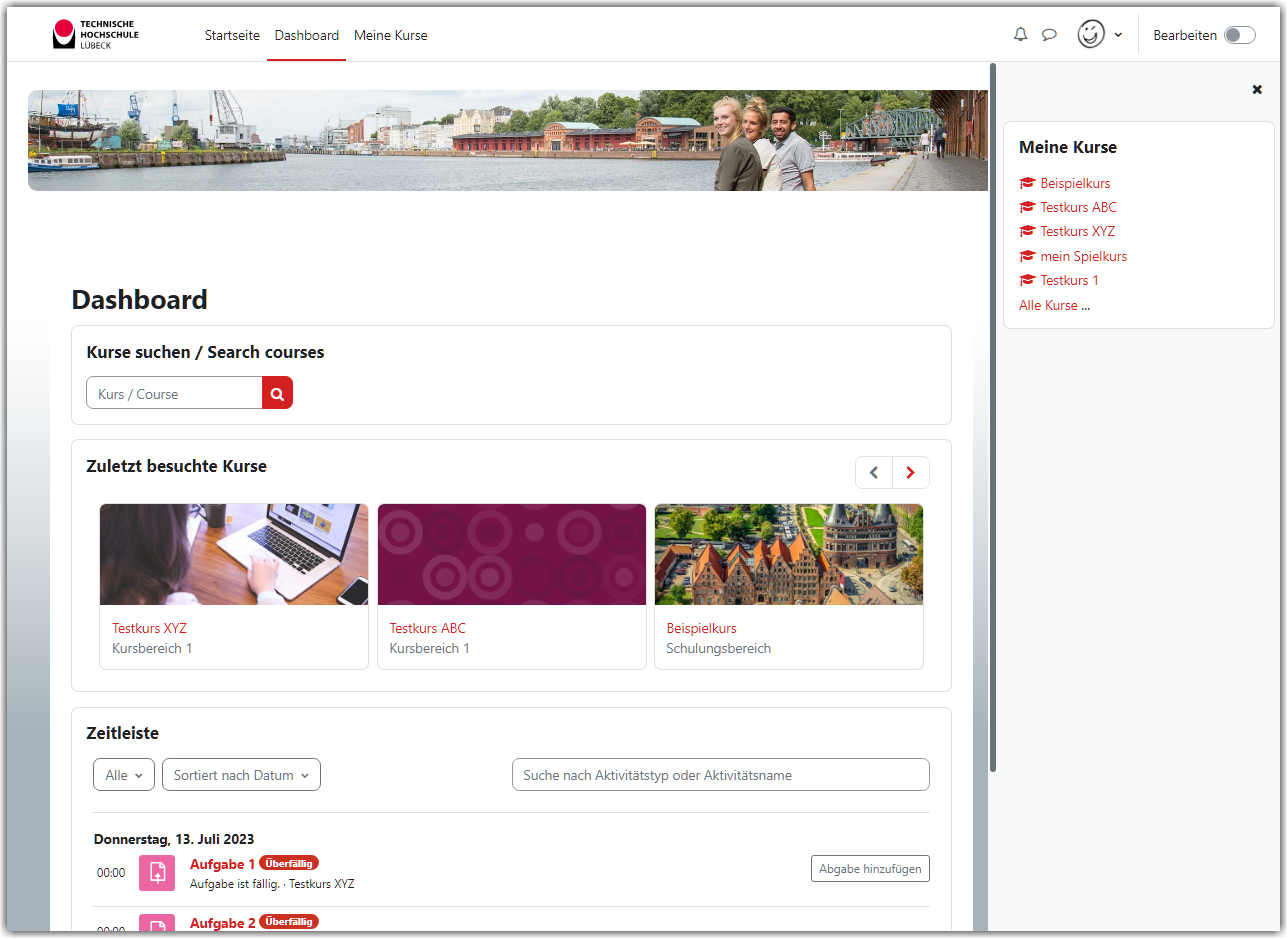Image resolution: width=1288 pixels, height=939 pixels.
Task: Open Beispielkurs link in recent courses
Action: [701, 629]
